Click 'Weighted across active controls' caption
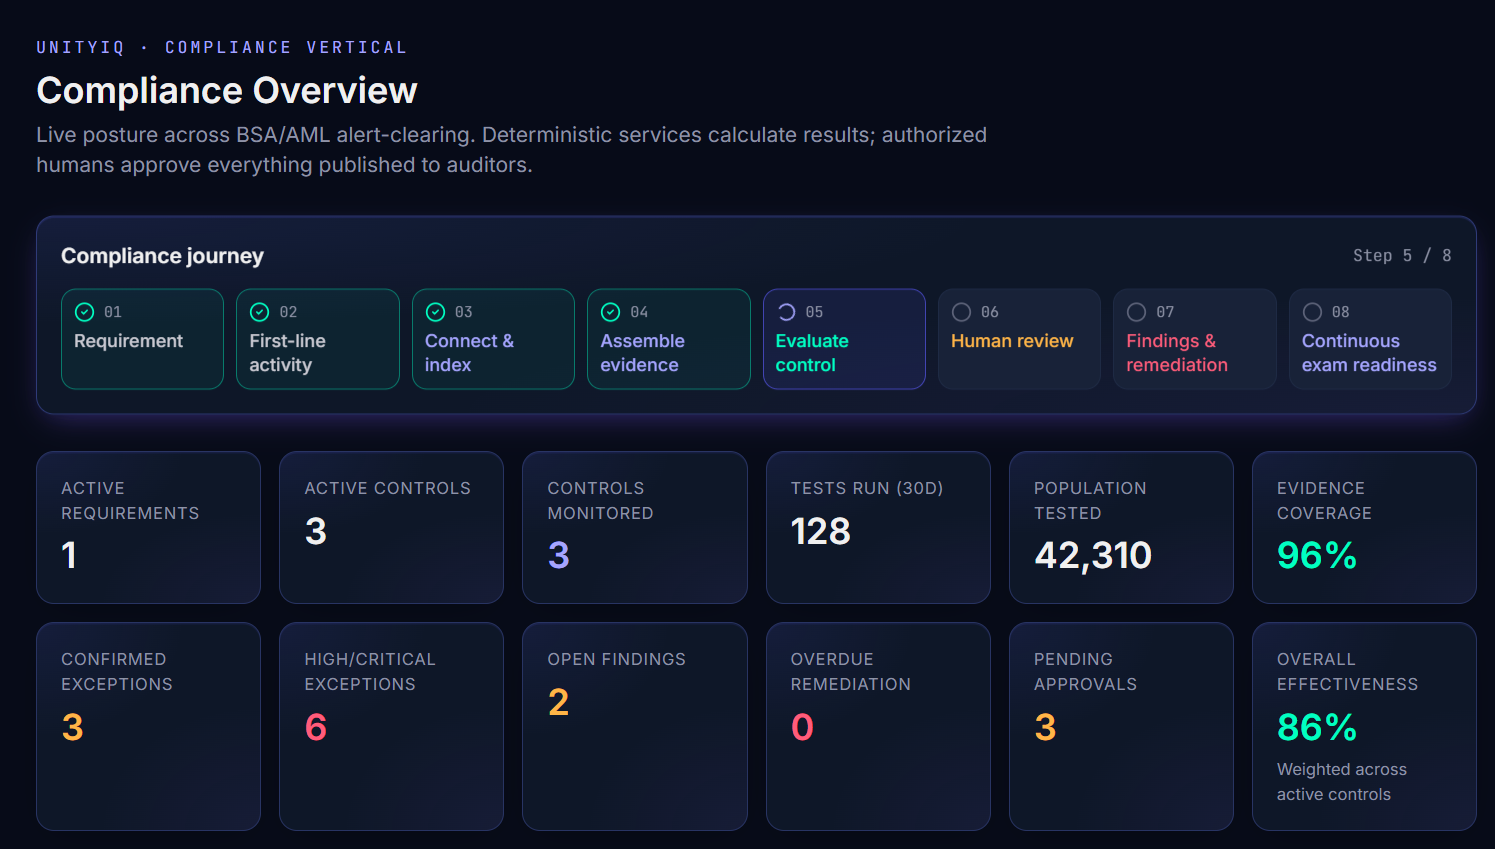 click(x=1342, y=782)
